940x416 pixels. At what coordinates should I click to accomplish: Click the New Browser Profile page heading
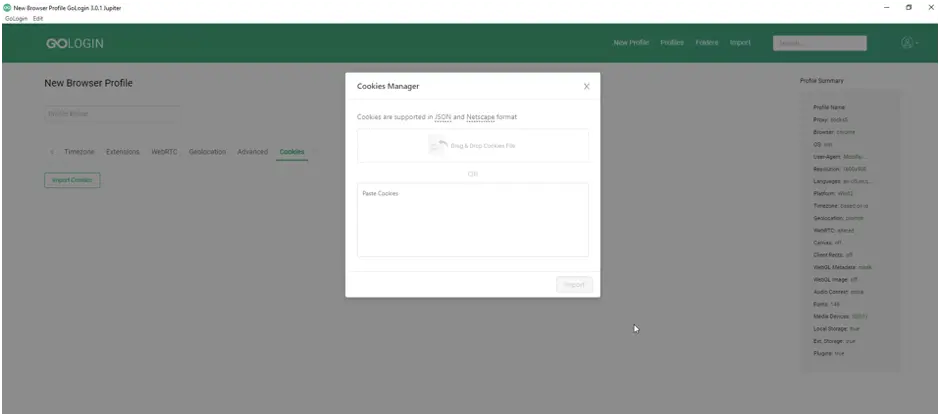[88, 83]
